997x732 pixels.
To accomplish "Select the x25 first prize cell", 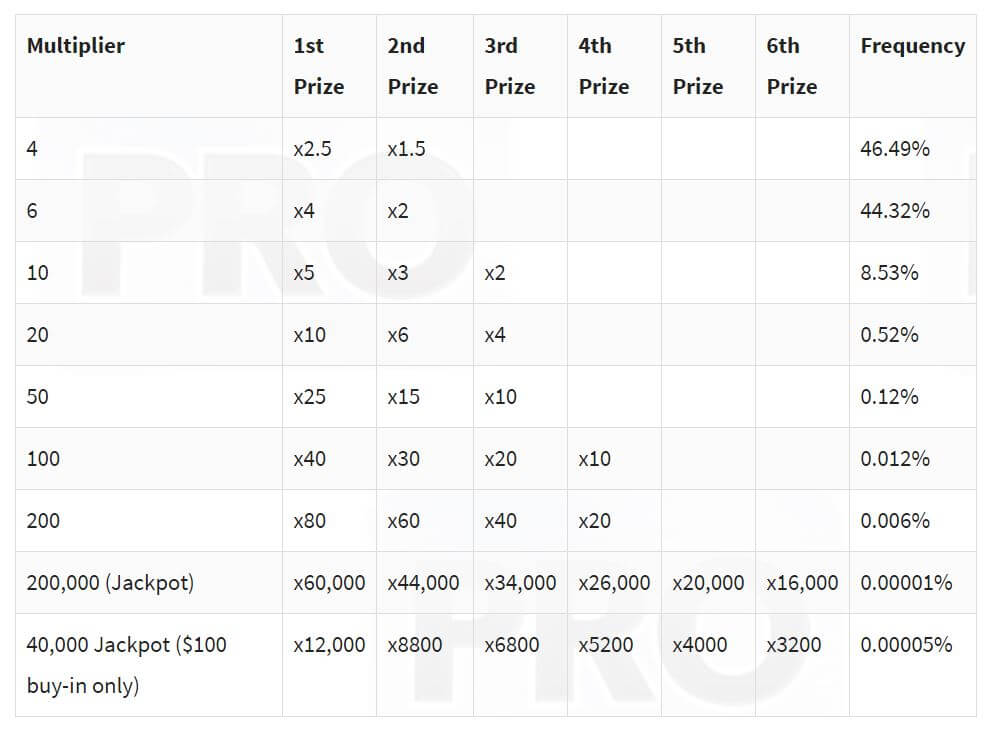I will 309,397.
